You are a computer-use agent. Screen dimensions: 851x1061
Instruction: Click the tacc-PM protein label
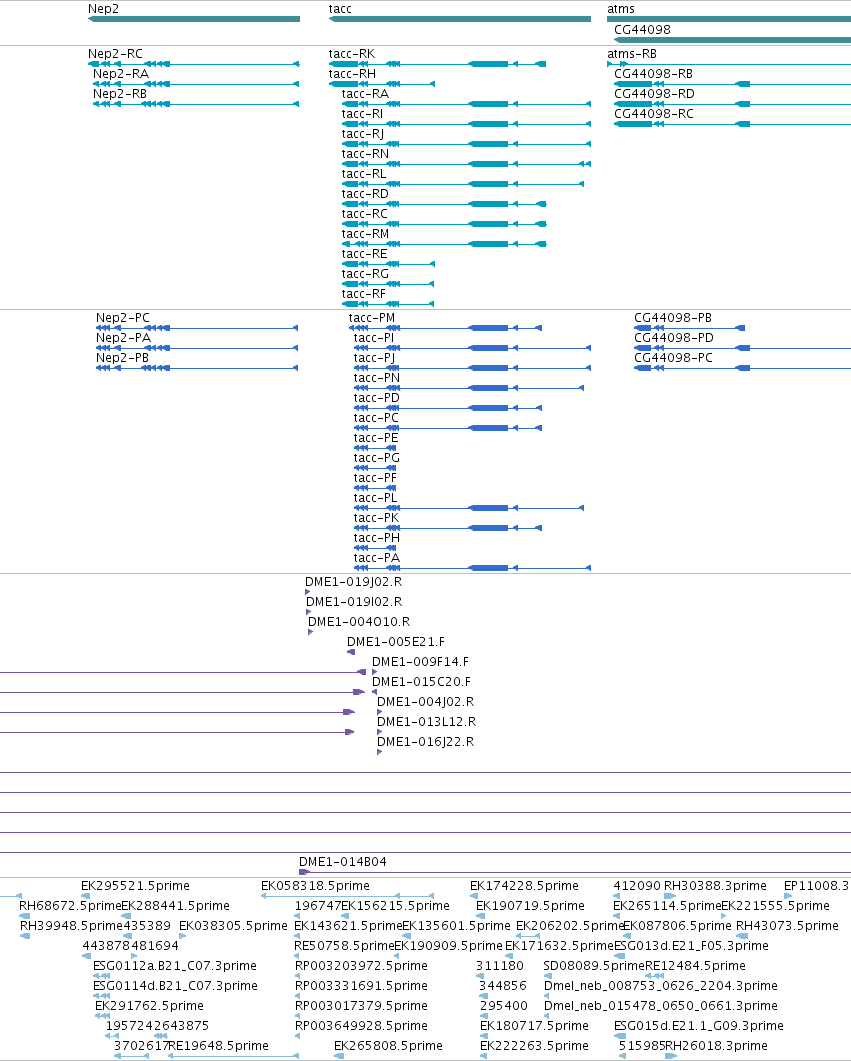point(371,317)
